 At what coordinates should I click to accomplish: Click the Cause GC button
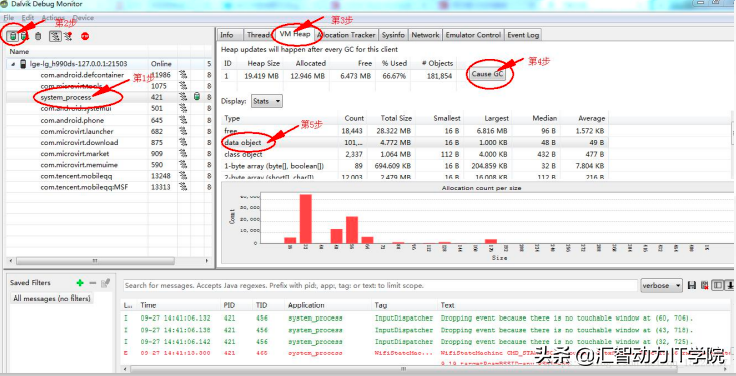488,74
